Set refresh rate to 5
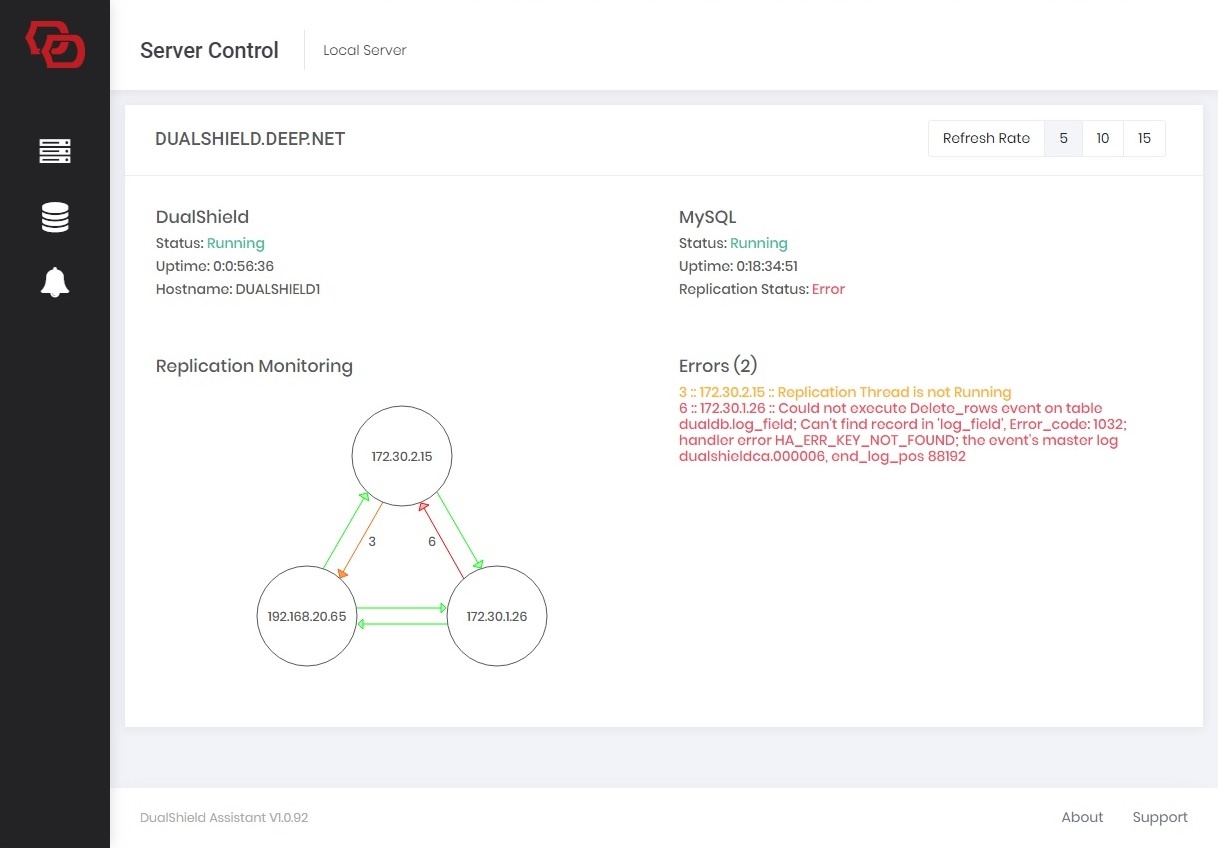1218x848 pixels. pyautogui.click(x=1063, y=139)
